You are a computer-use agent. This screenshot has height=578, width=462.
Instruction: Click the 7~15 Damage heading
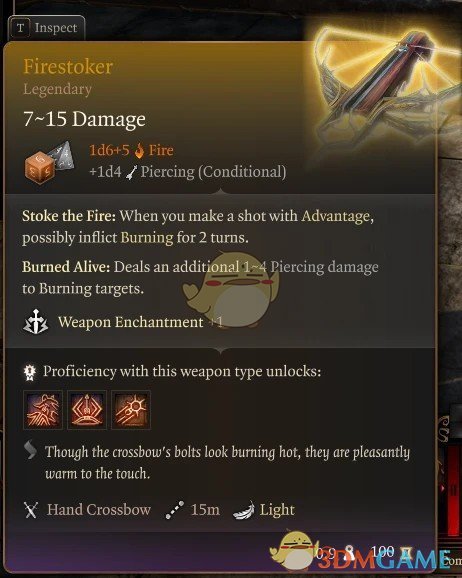84,119
